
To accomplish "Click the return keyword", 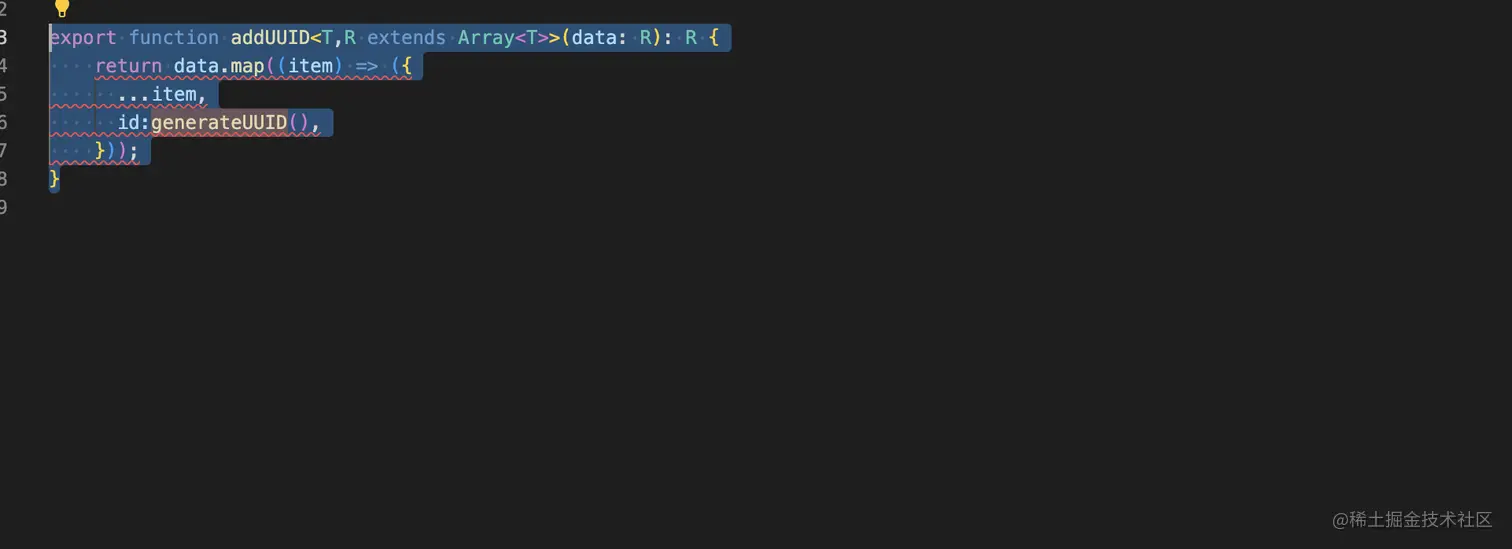I will [129, 66].
